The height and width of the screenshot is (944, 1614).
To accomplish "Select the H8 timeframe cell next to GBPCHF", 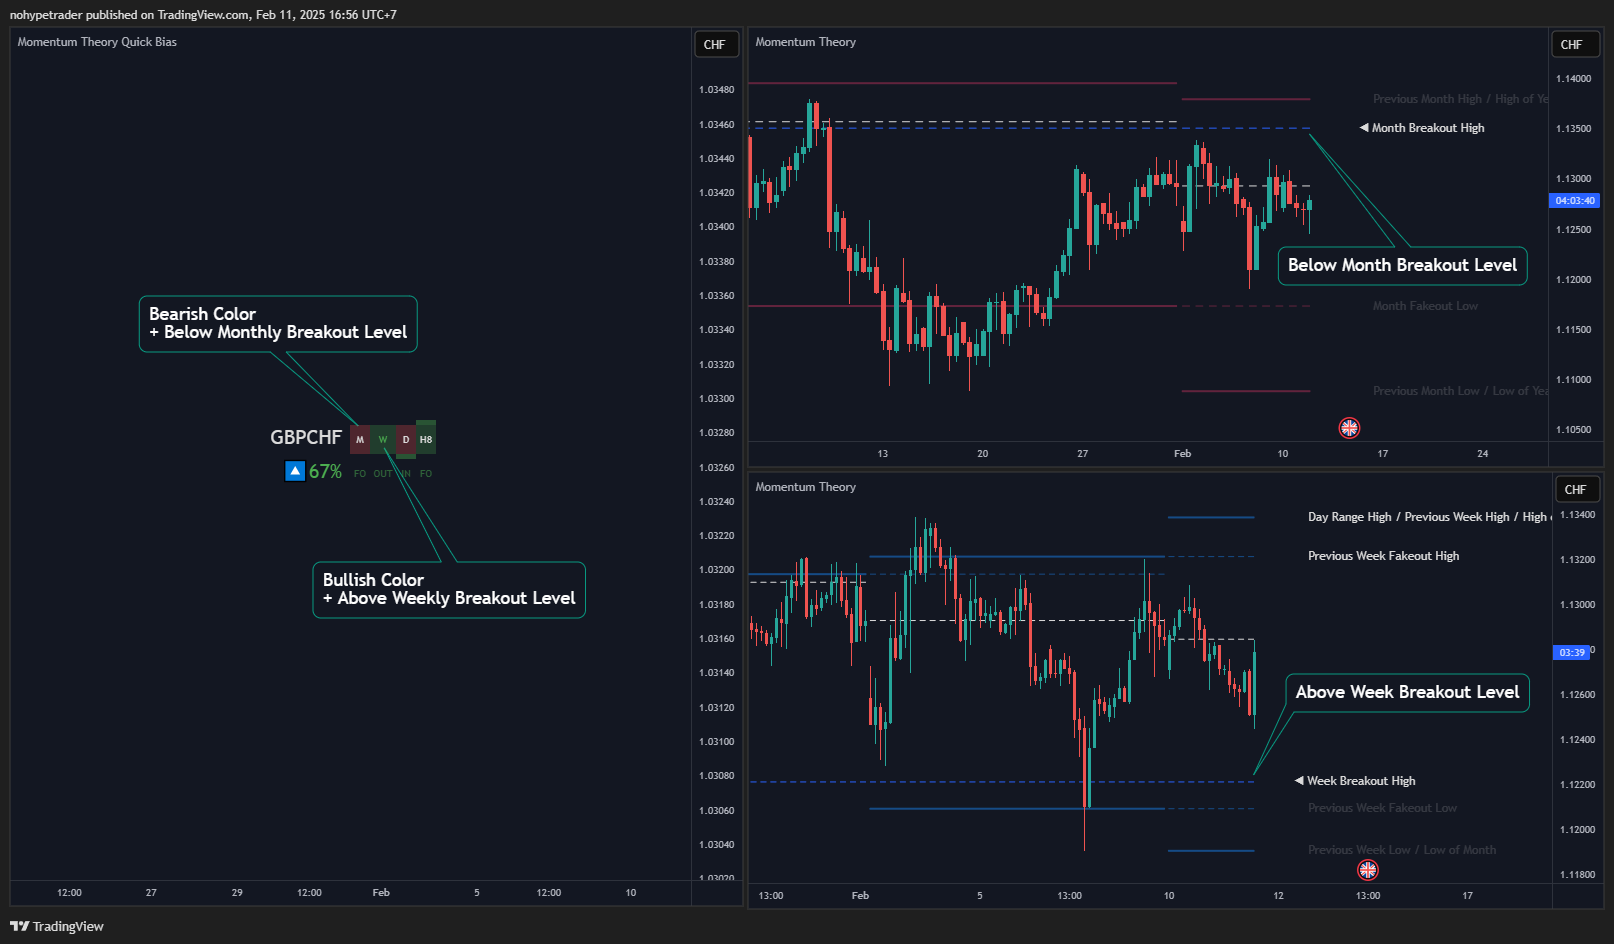I will (x=426, y=439).
